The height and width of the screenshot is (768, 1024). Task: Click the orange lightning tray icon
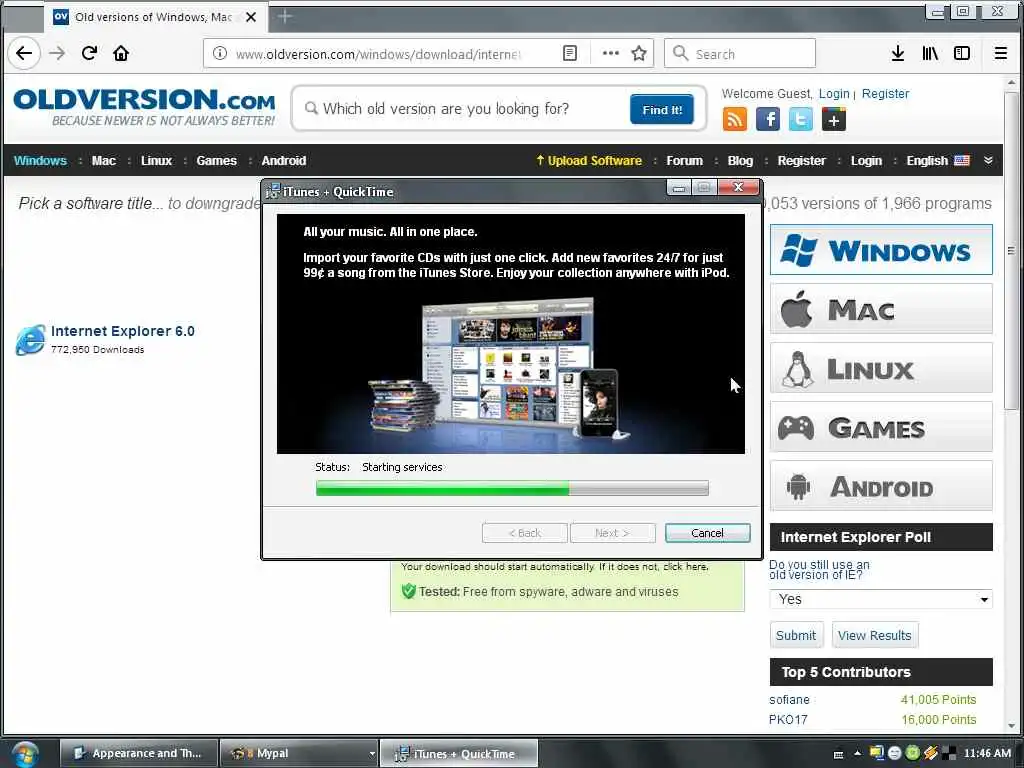point(931,753)
